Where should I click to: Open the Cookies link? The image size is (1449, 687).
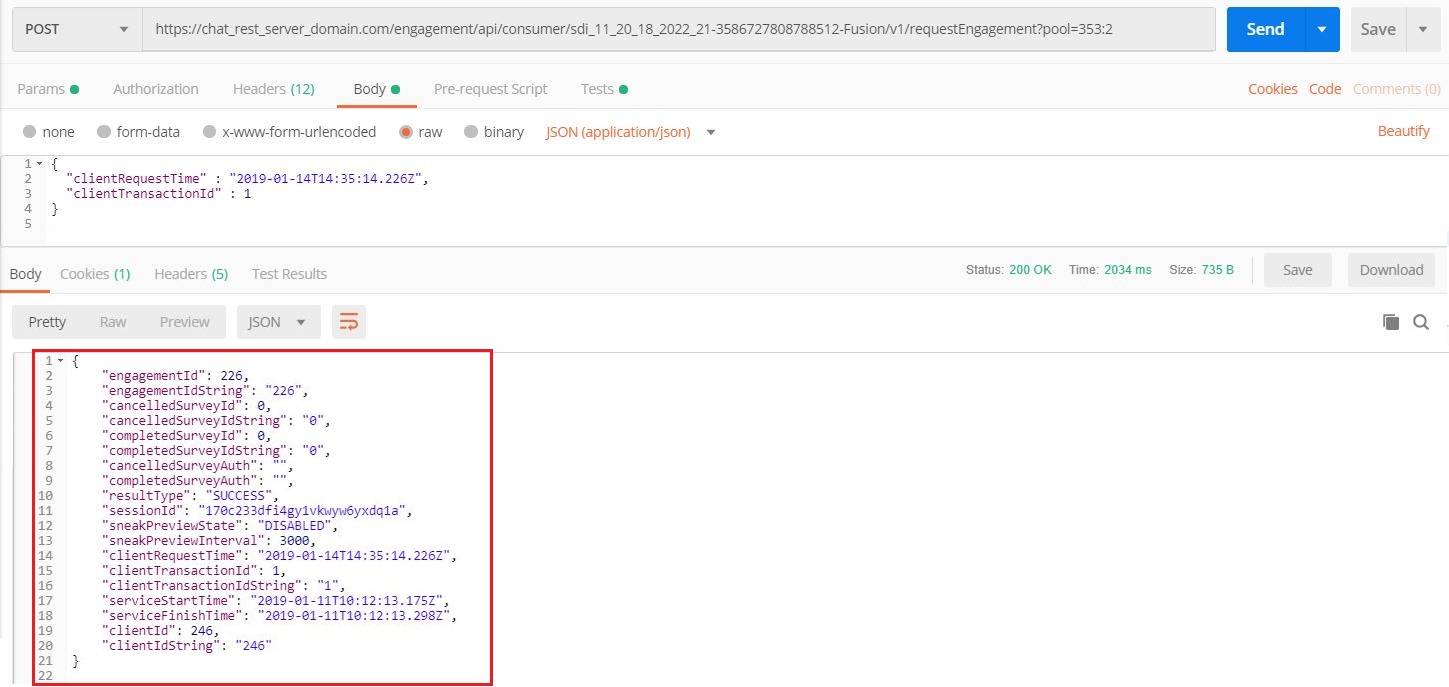[1273, 89]
